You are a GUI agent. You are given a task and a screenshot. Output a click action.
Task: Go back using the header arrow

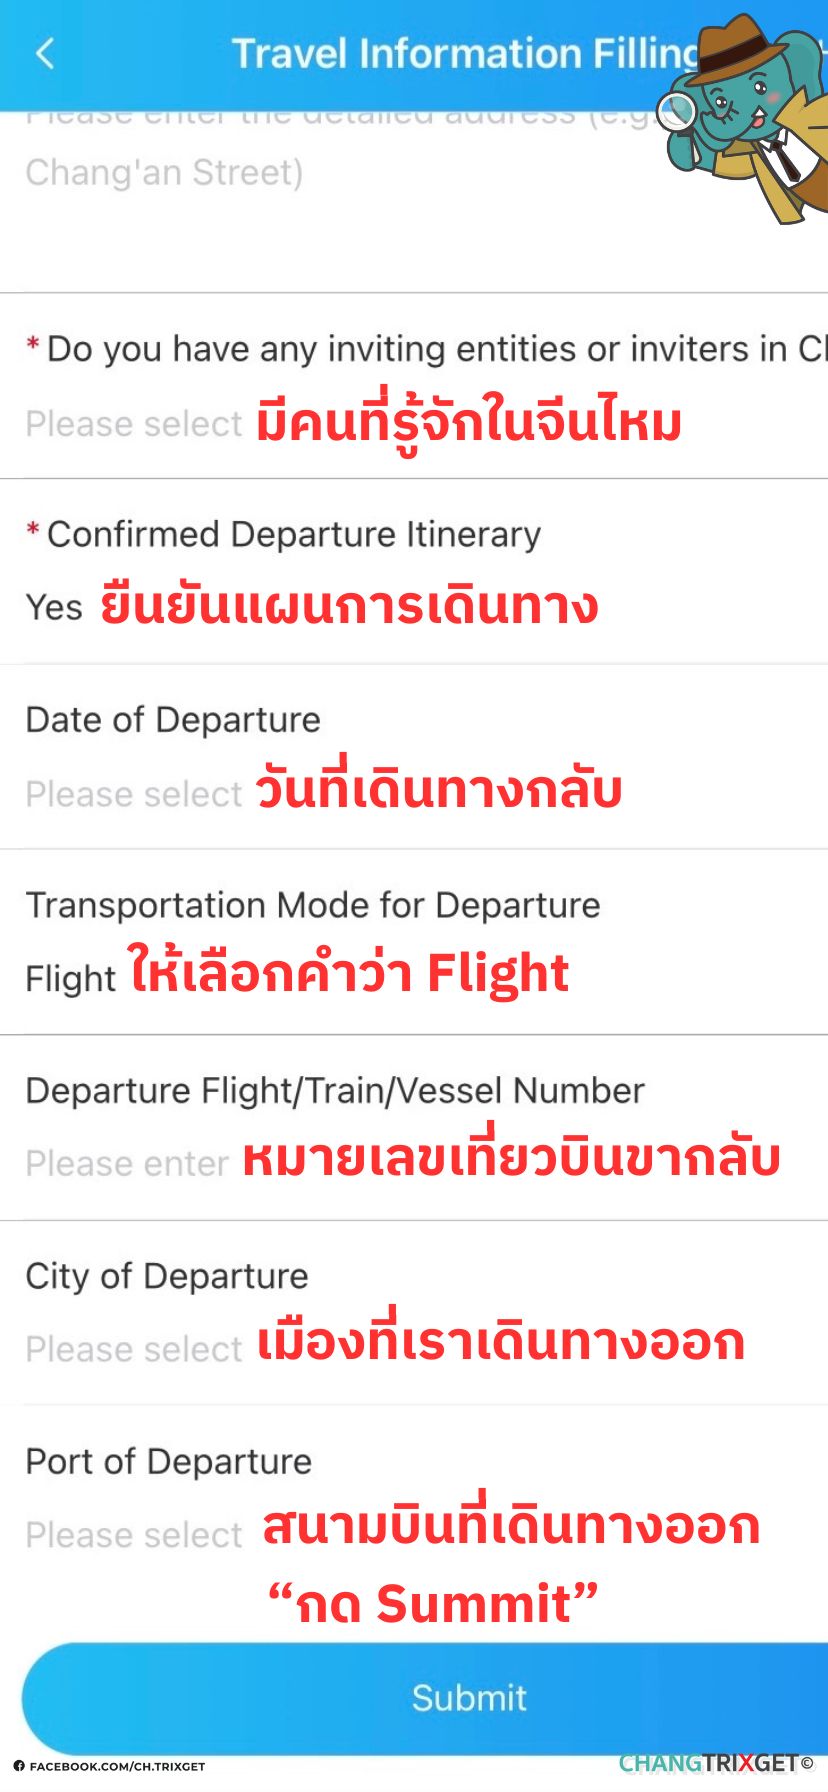(45, 54)
